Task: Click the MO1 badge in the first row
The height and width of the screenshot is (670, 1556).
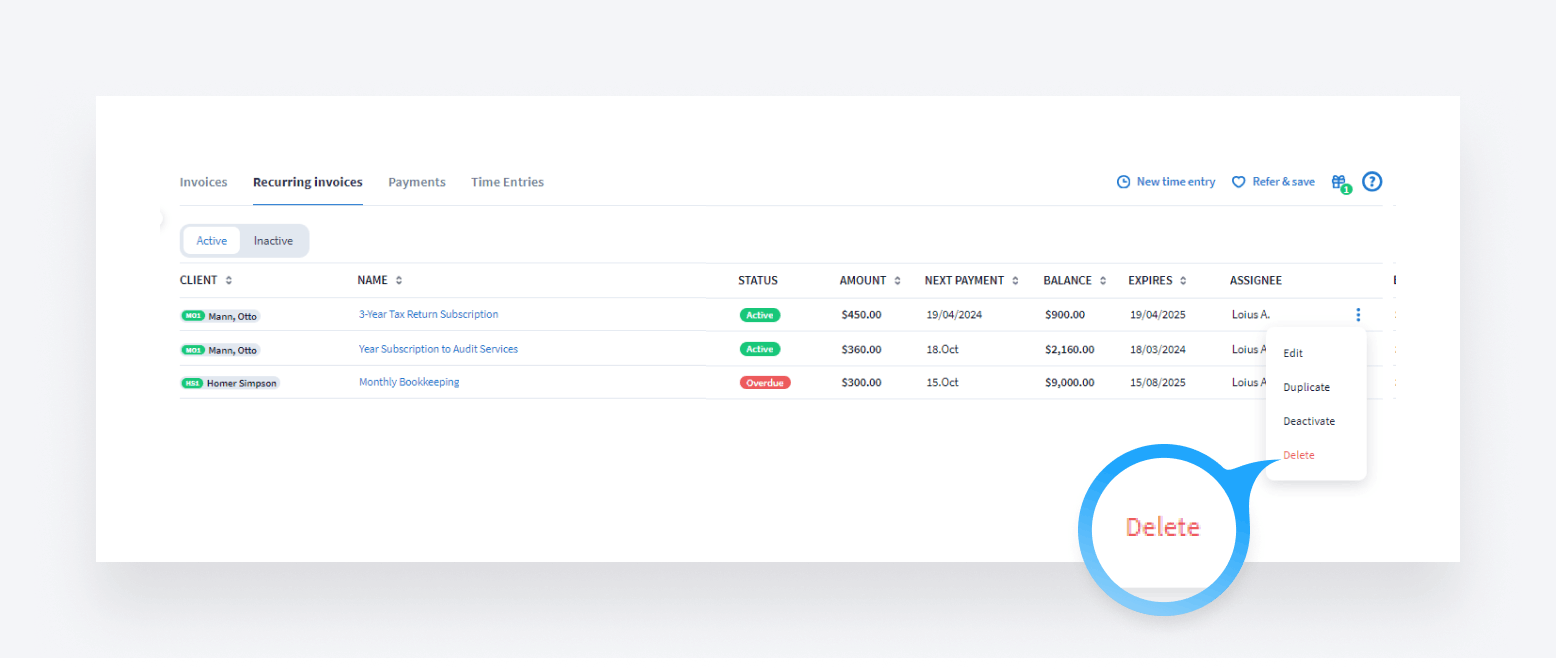Action: coord(193,316)
